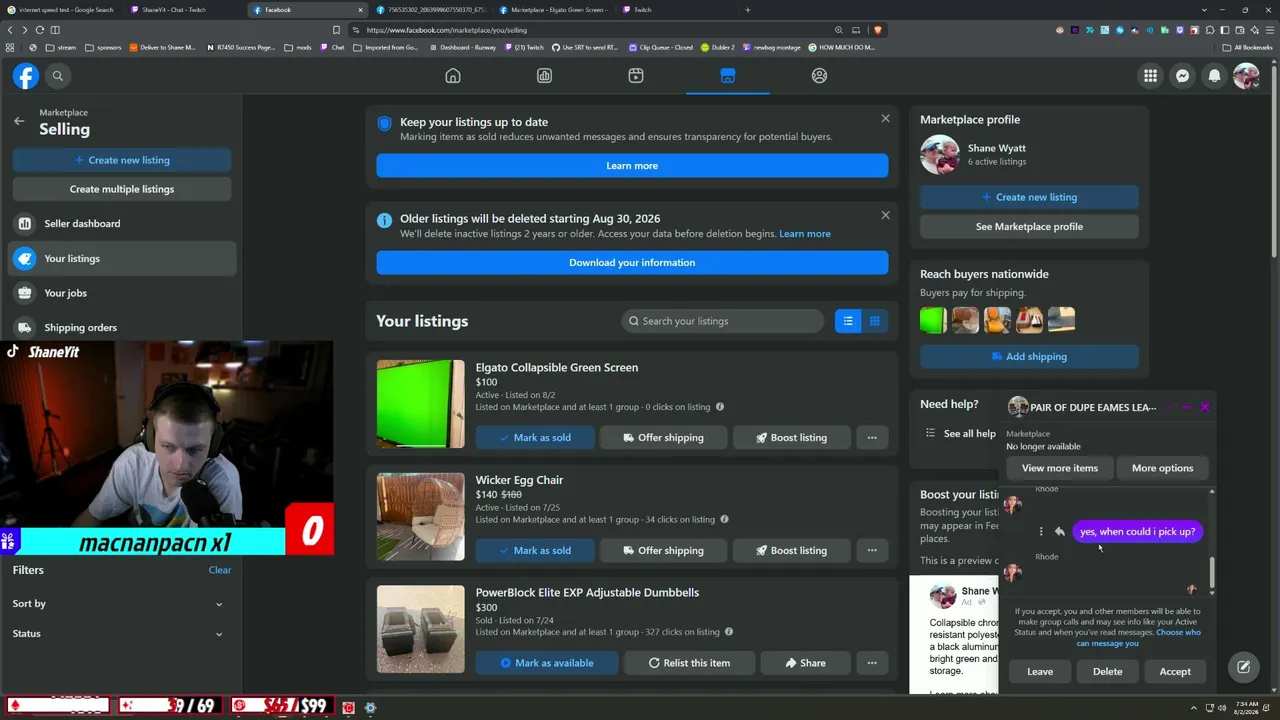
Task: Open more actions for PowerBlock Dumbbells
Action: 872,663
